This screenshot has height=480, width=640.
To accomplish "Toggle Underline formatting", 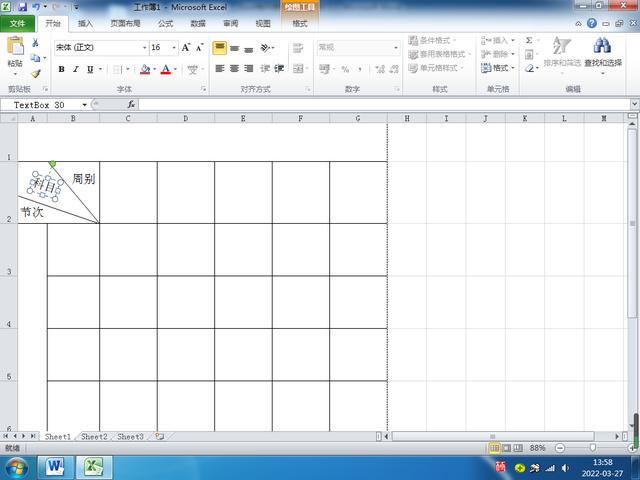I will pos(90,69).
